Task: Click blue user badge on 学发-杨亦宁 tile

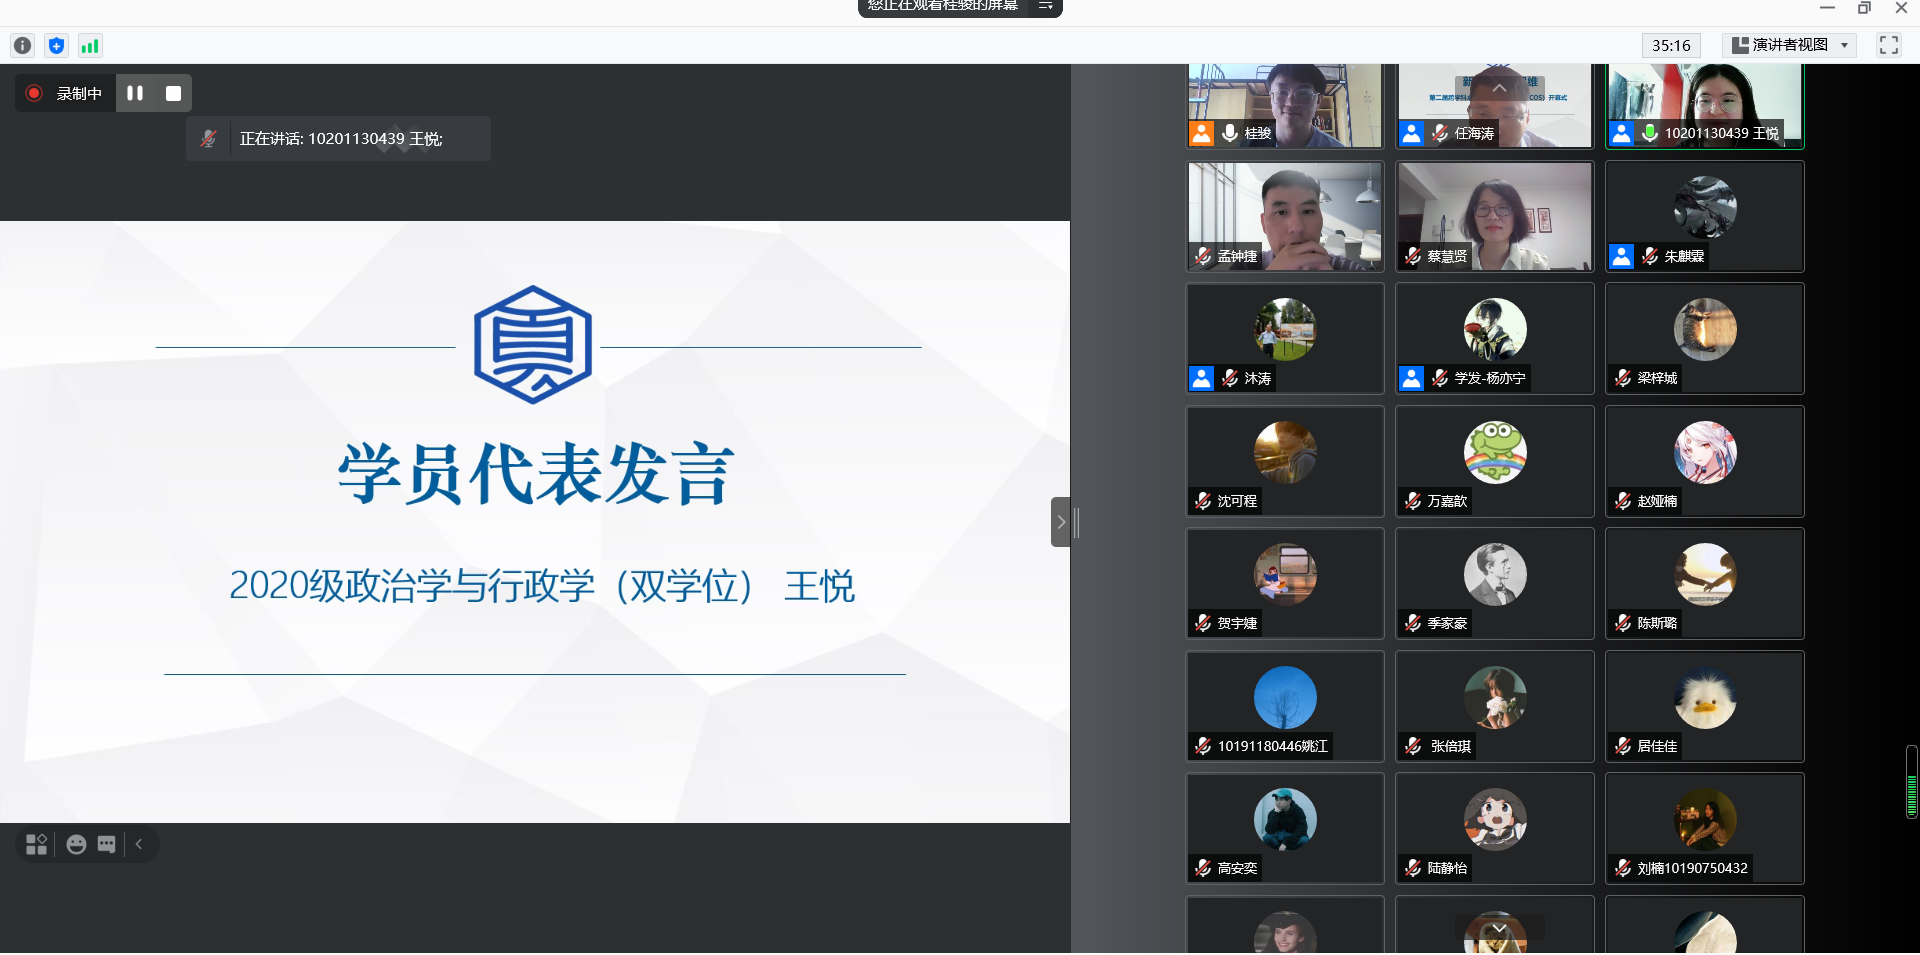Action: tap(1412, 378)
